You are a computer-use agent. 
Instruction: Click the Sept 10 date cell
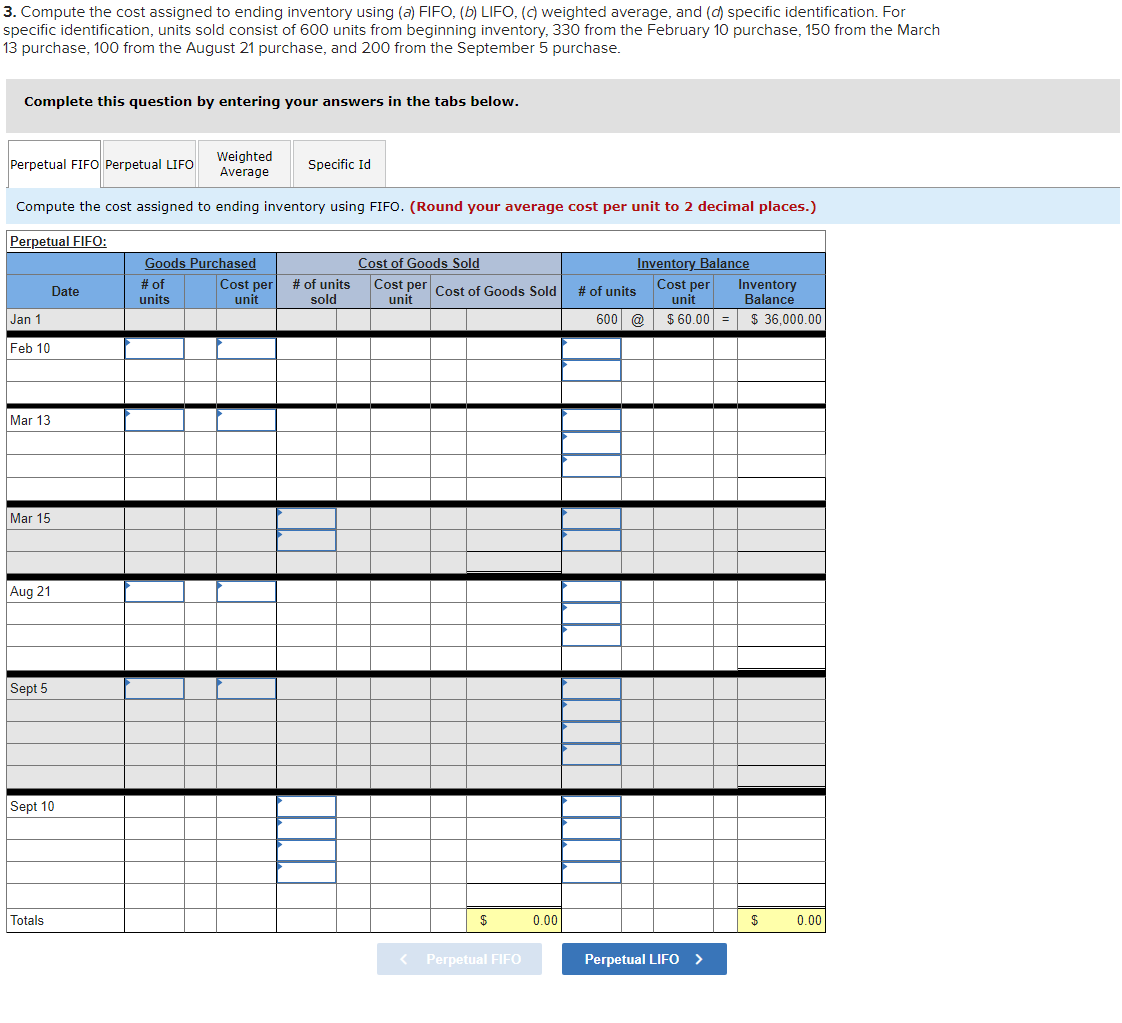[x=66, y=806]
